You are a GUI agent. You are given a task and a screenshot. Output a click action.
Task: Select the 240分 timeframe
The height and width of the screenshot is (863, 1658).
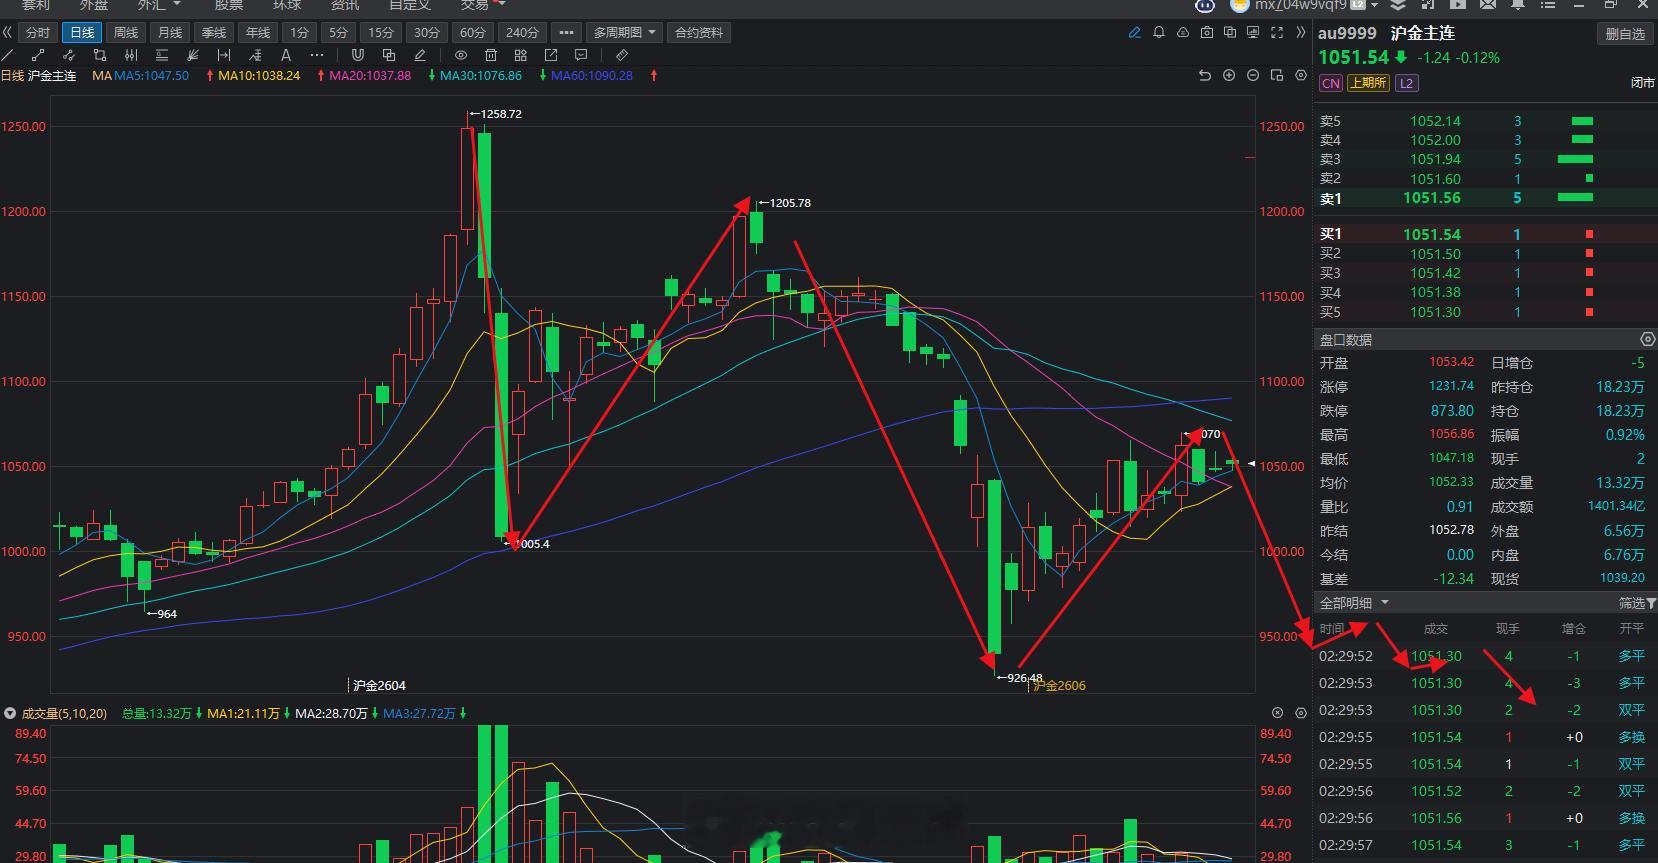point(522,33)
